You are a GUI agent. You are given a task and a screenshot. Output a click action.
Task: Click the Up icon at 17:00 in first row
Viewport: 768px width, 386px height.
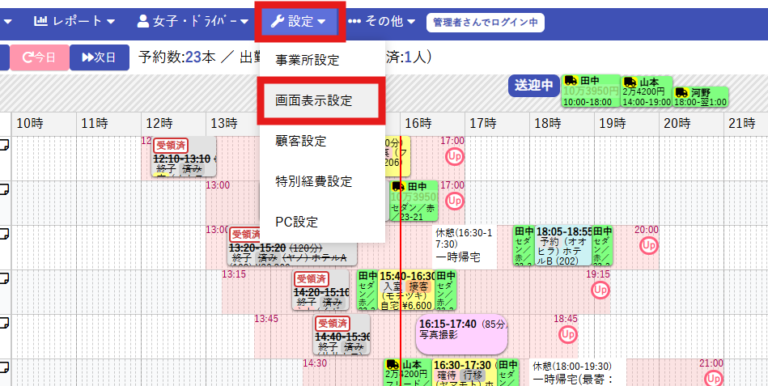click(x=455, y=157)
